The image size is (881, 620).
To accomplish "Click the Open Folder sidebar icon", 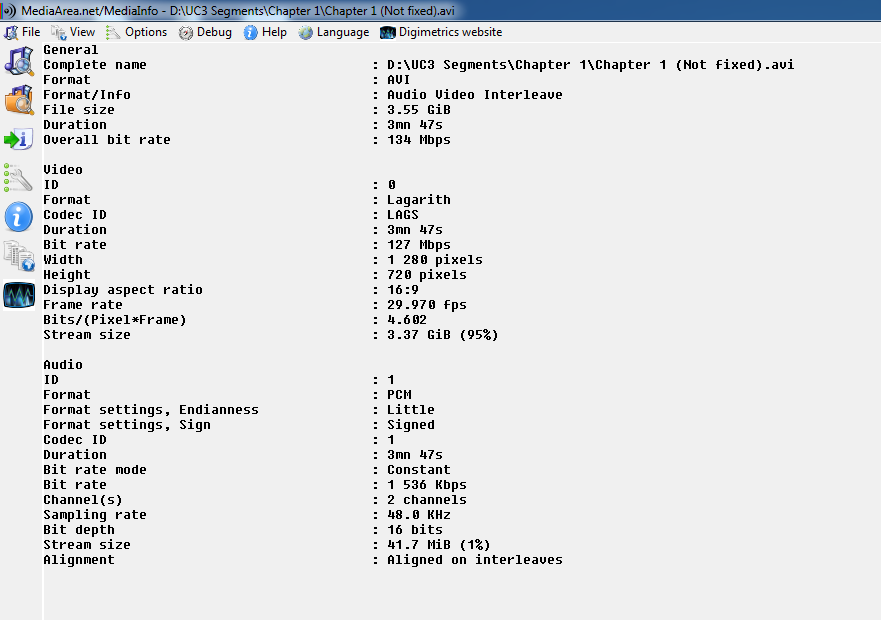I will (19, 100).
